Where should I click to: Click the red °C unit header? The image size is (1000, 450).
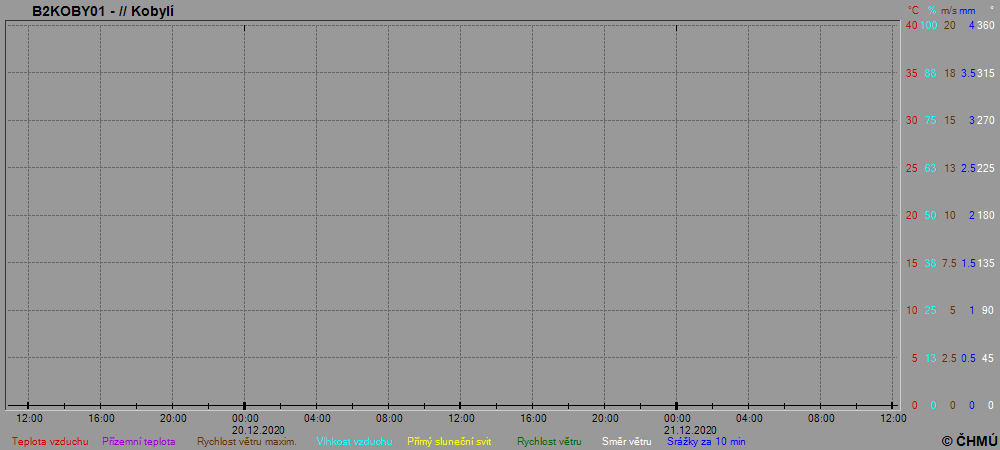point(912,10)
